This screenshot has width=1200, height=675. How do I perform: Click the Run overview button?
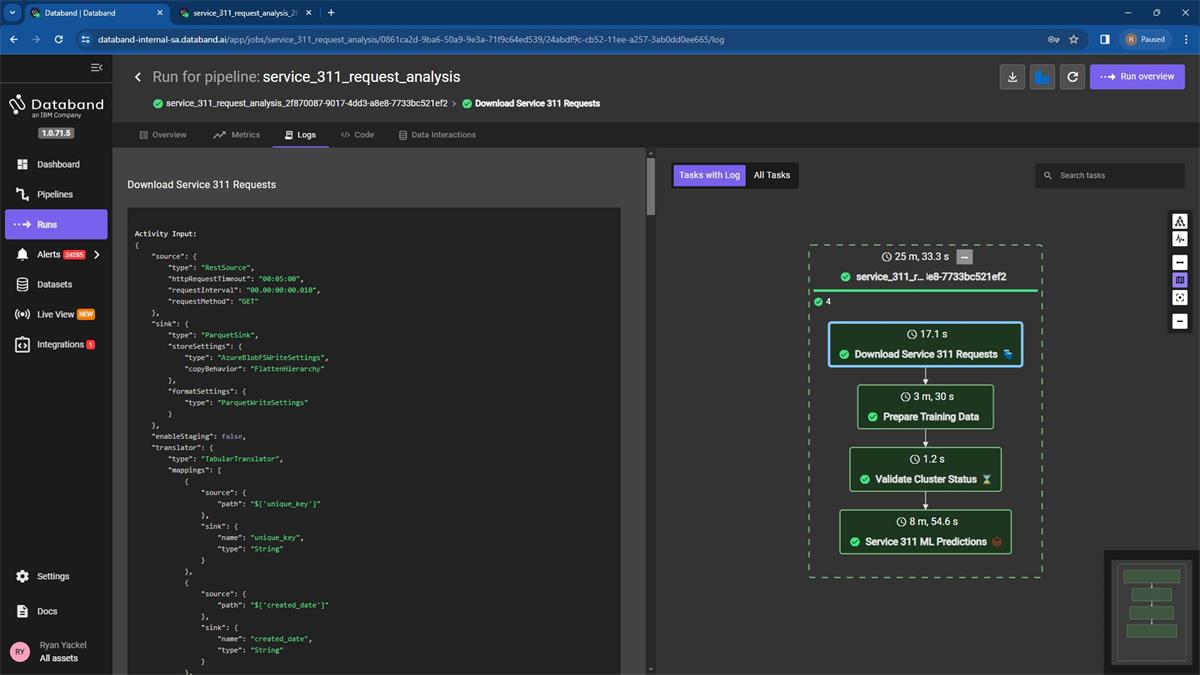1137,76
